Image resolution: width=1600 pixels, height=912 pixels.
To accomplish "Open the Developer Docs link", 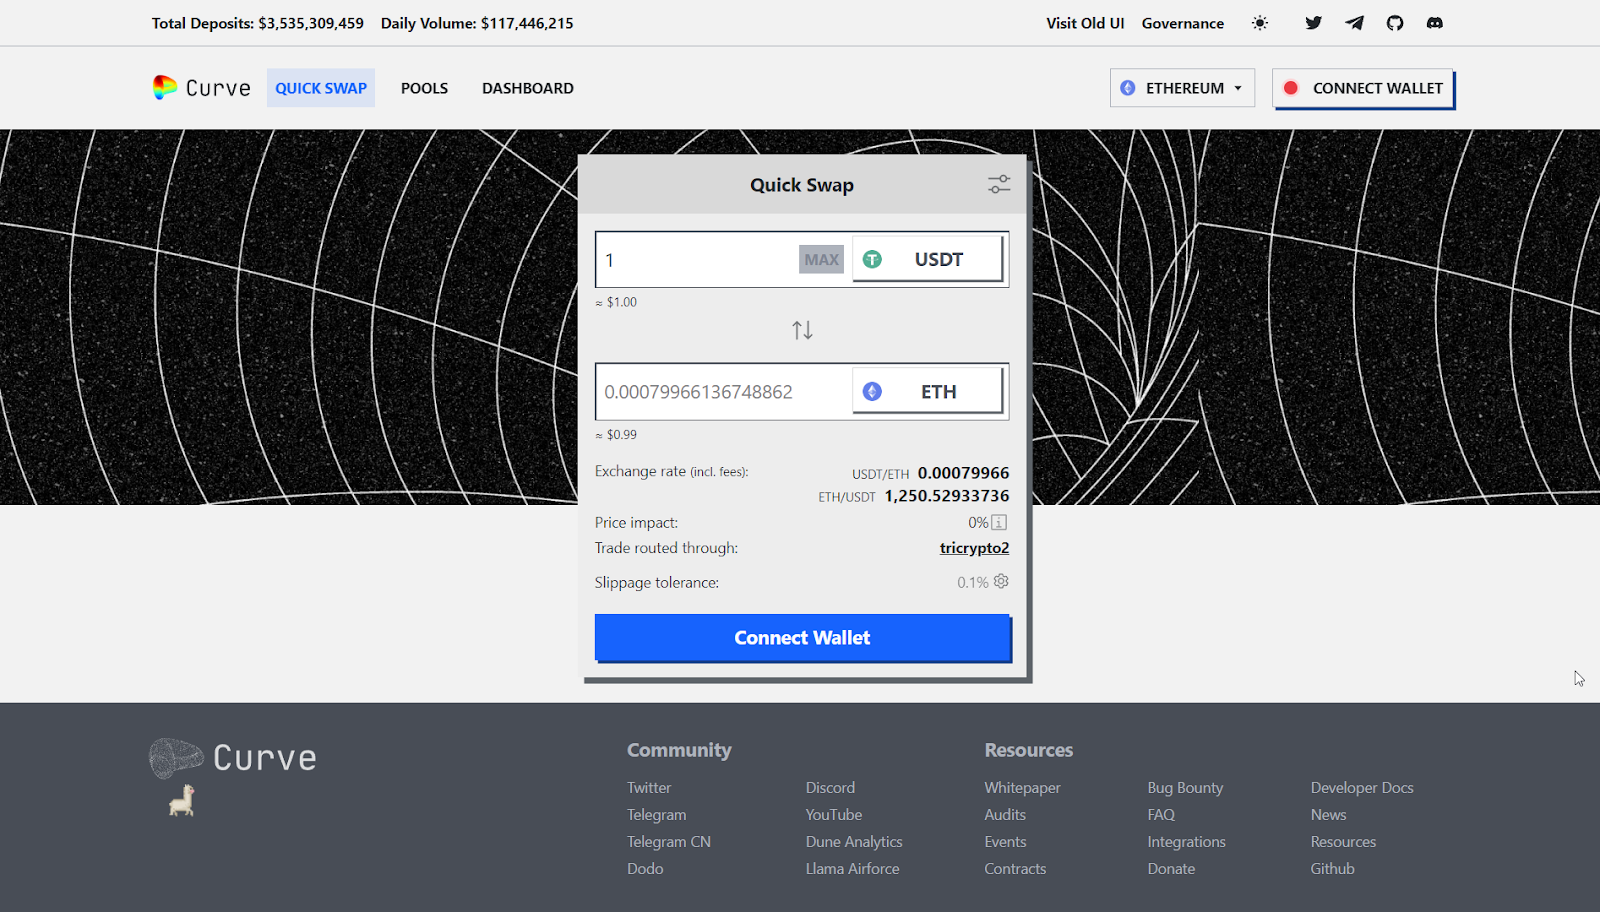I will (x=1362, y=788).
